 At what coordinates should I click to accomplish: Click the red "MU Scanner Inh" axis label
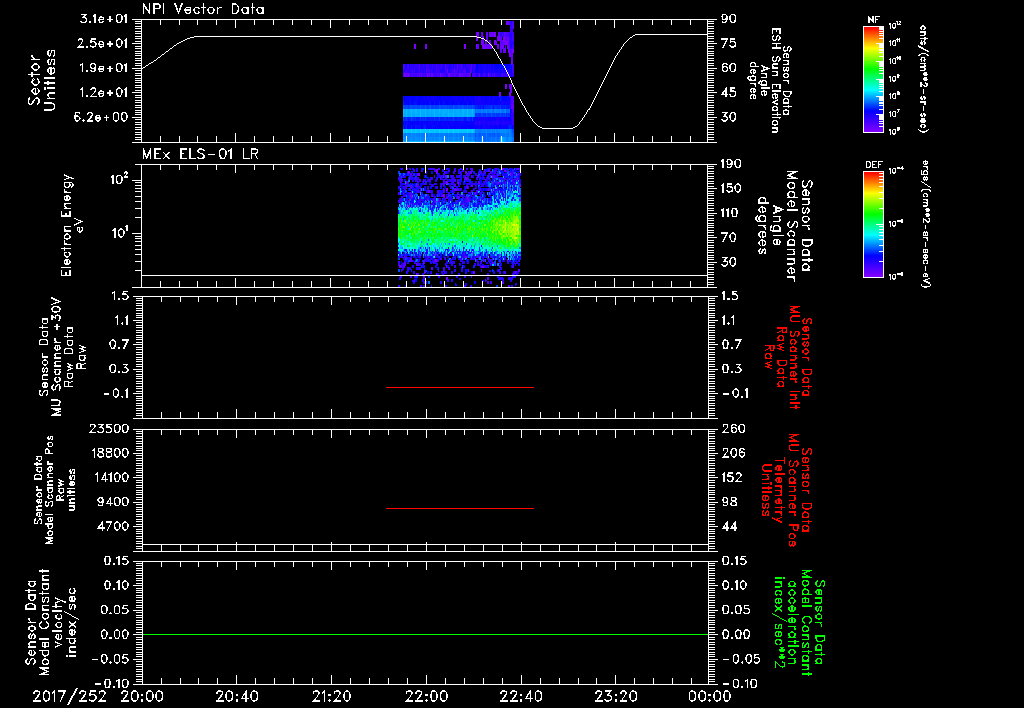pyautogui.click(x=787, y=357)
